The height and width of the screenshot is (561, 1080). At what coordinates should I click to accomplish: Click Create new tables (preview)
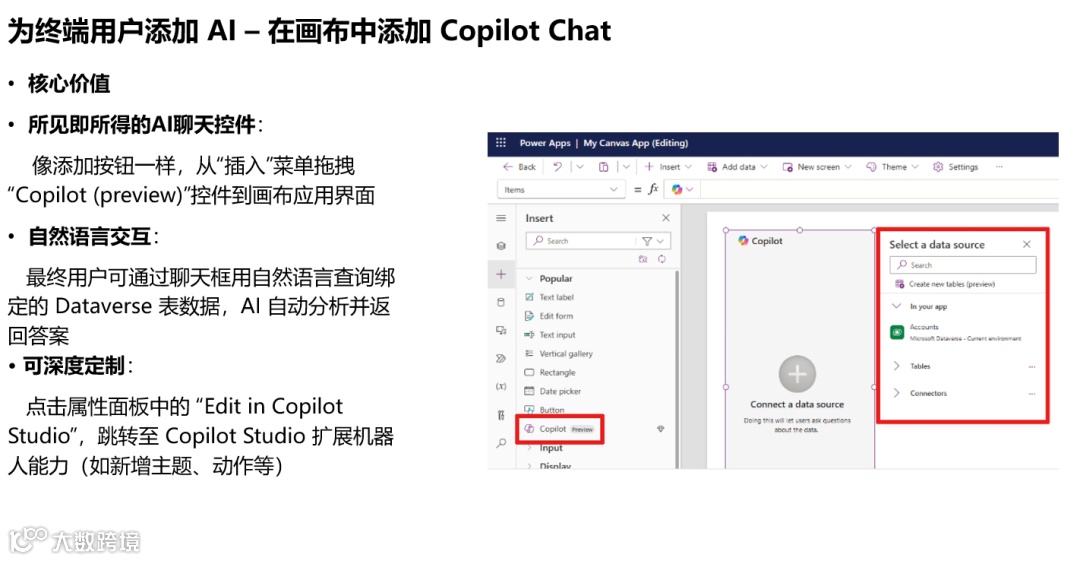click(945, 284)
